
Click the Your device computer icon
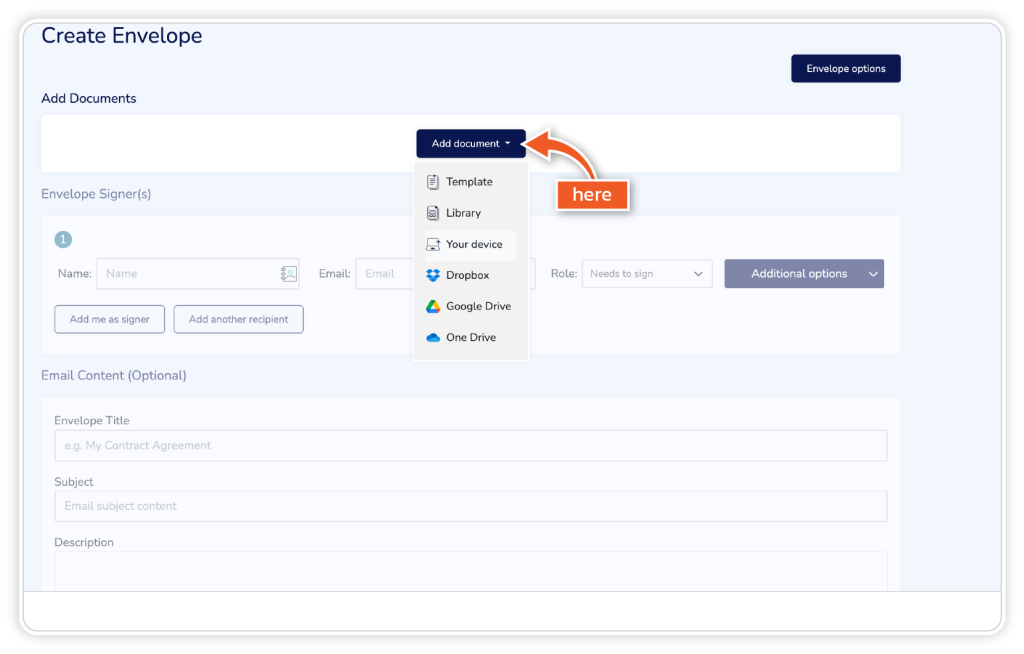point(433,245)
